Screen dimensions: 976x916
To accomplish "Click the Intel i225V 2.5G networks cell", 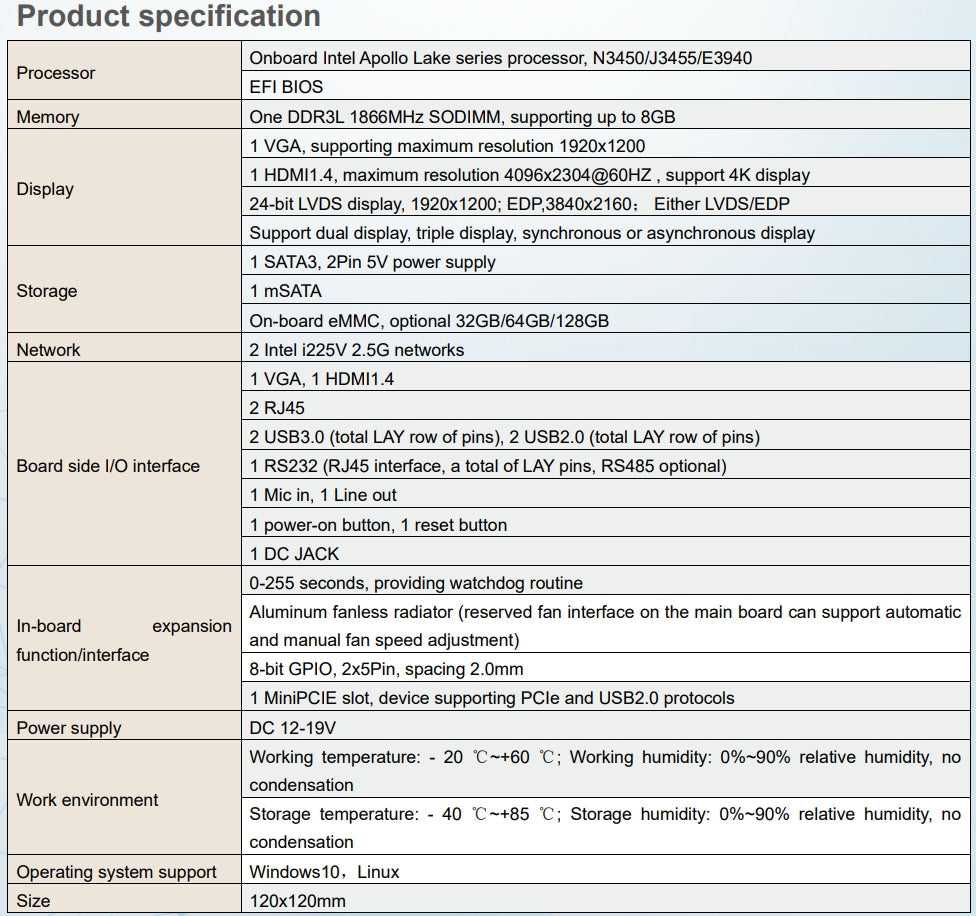I will click(x=356, y=350).
